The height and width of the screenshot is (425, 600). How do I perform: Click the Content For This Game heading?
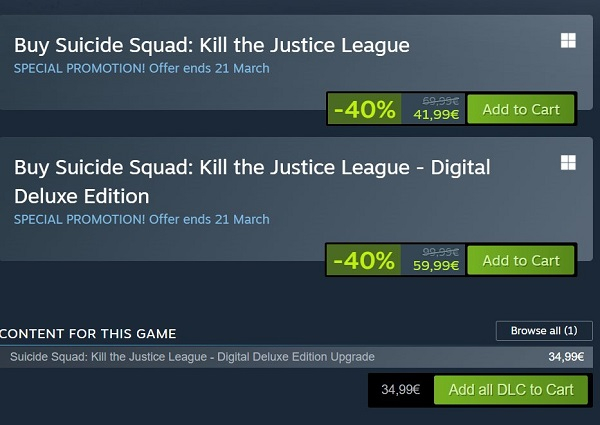[x=88, y=334]
